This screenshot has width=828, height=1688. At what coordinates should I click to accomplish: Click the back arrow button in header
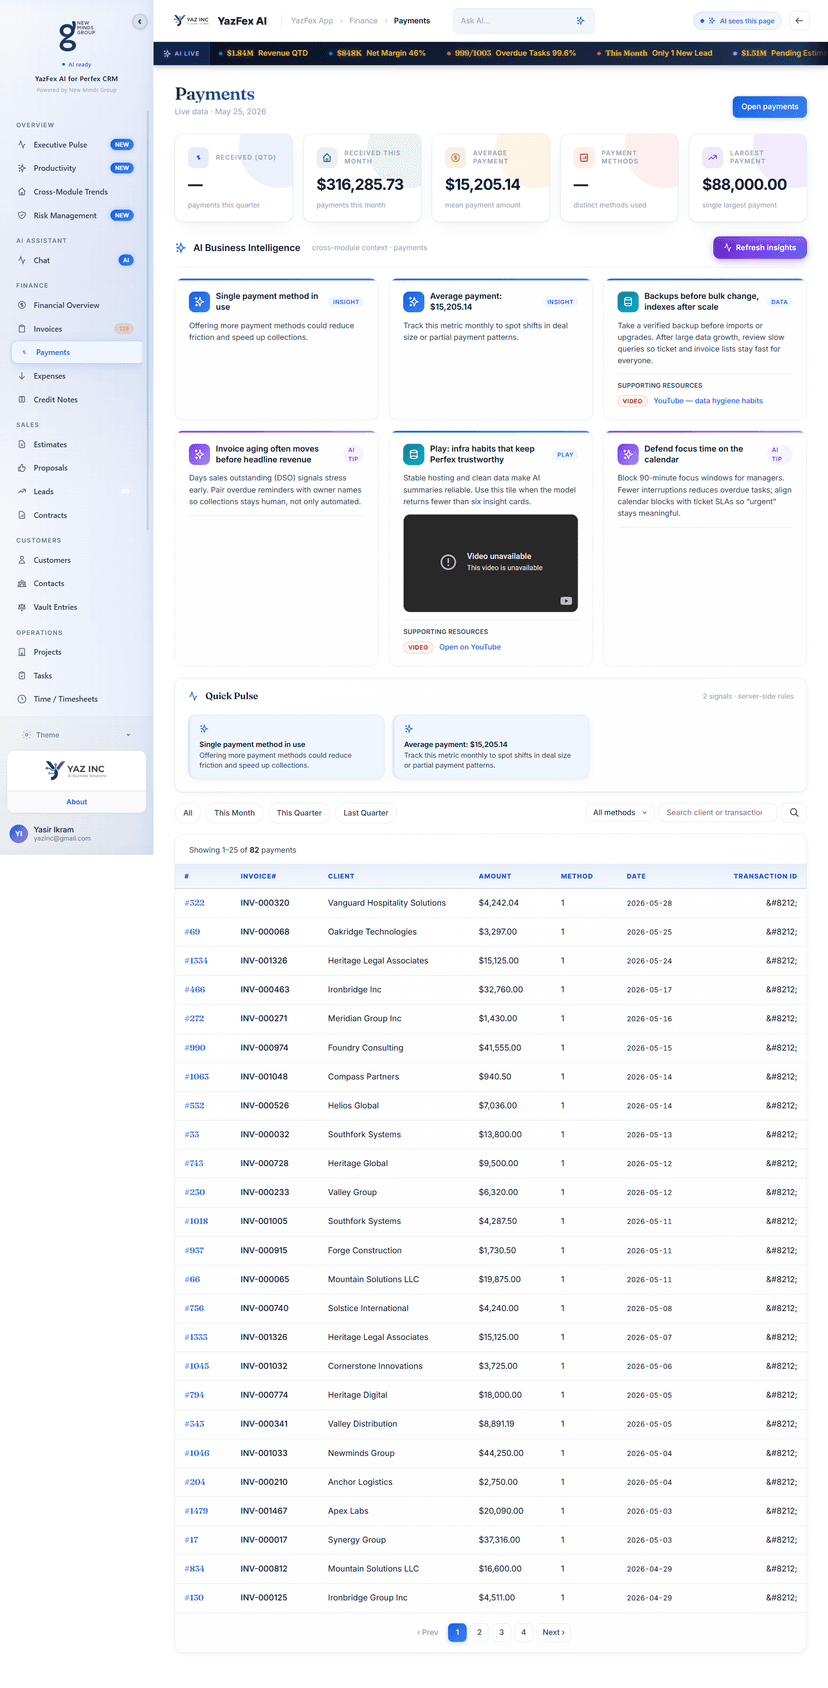pyautogui.click(x=799, y=21)
